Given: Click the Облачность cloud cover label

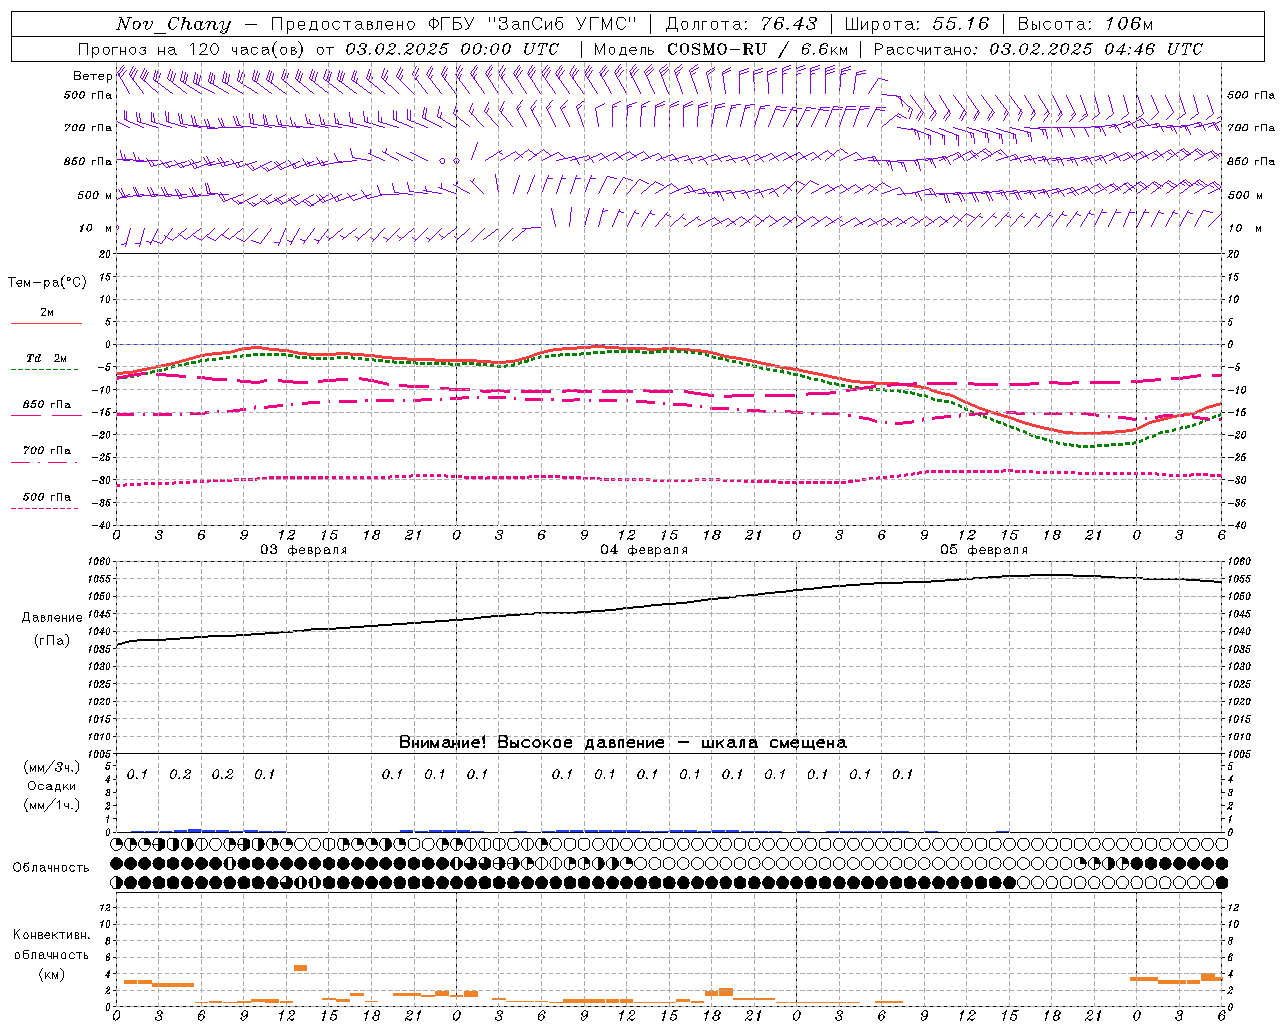Looking at the screenshot, I should (x=51, y=867).
